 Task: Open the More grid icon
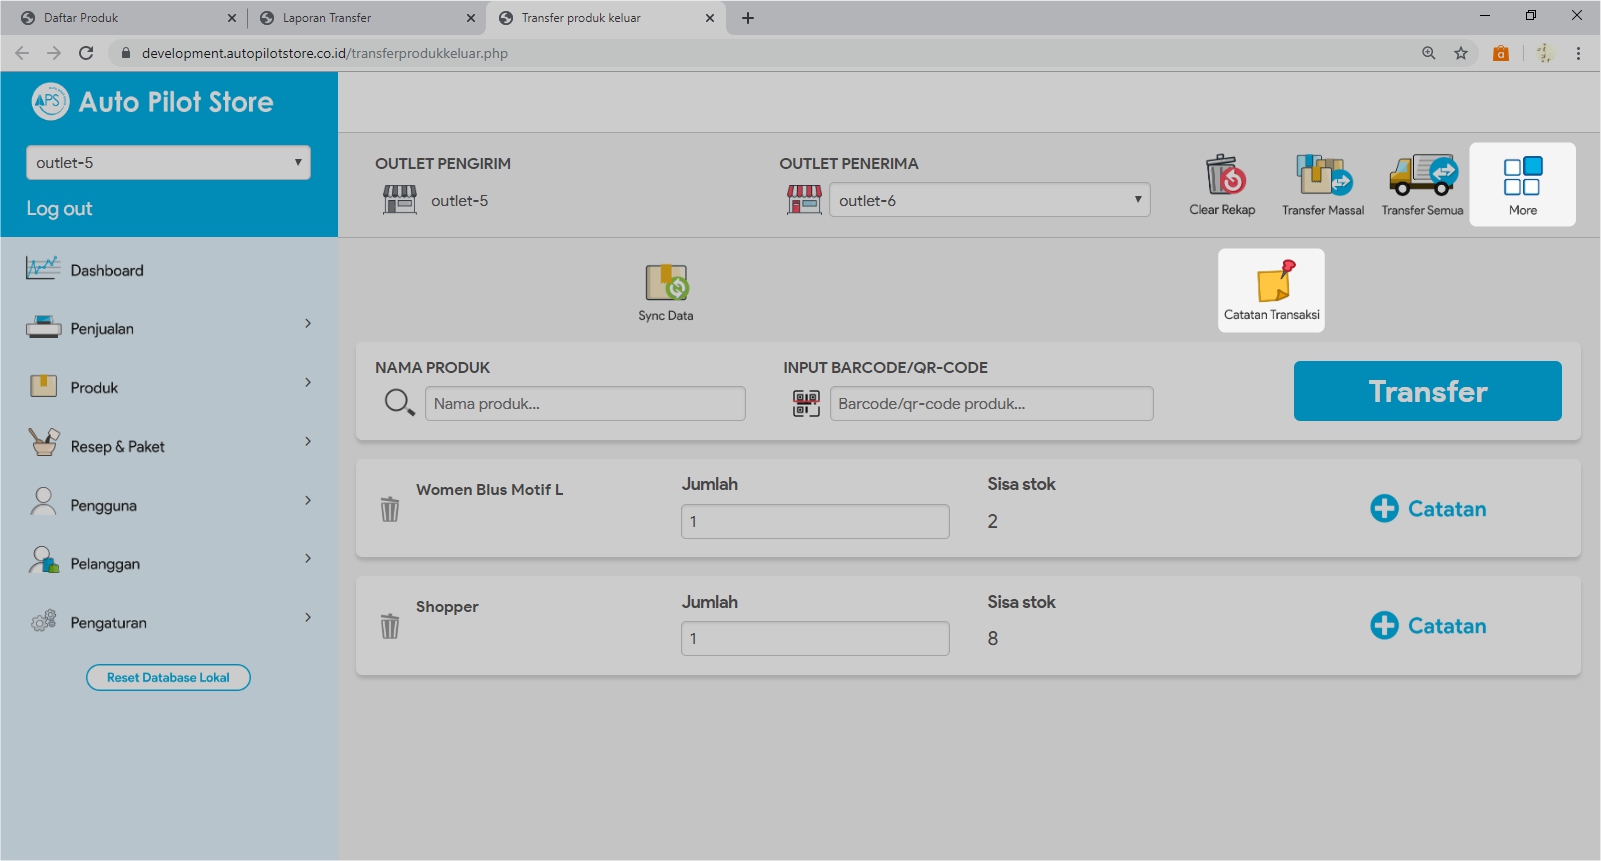click(1522, 177)
